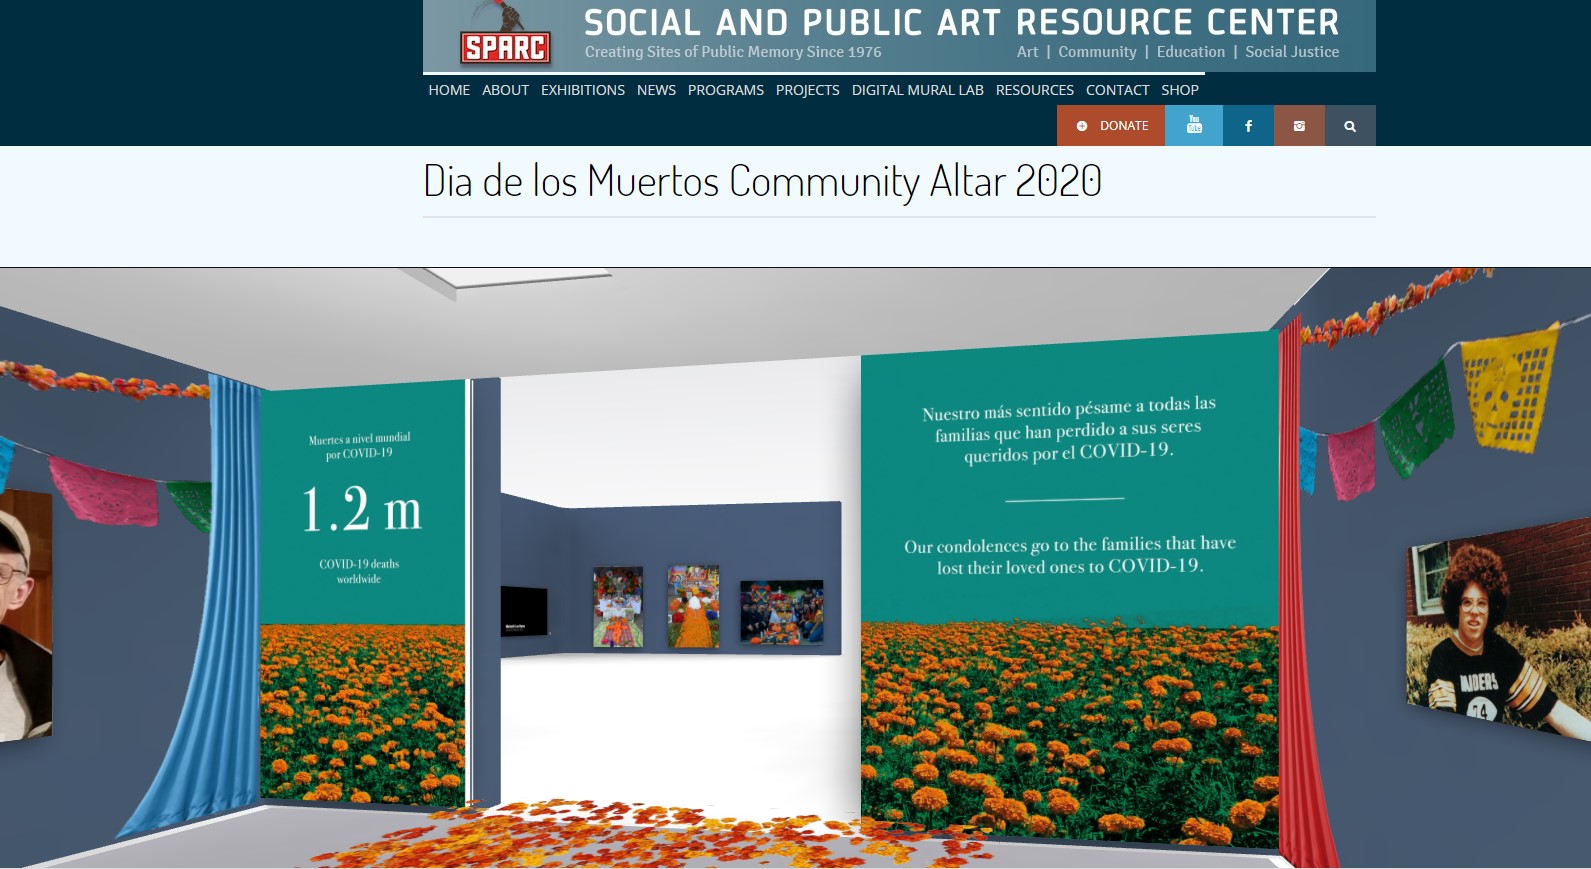Click the Raiders jersey portrait
Screen dimensions: 1591x869
(1496, 635)
